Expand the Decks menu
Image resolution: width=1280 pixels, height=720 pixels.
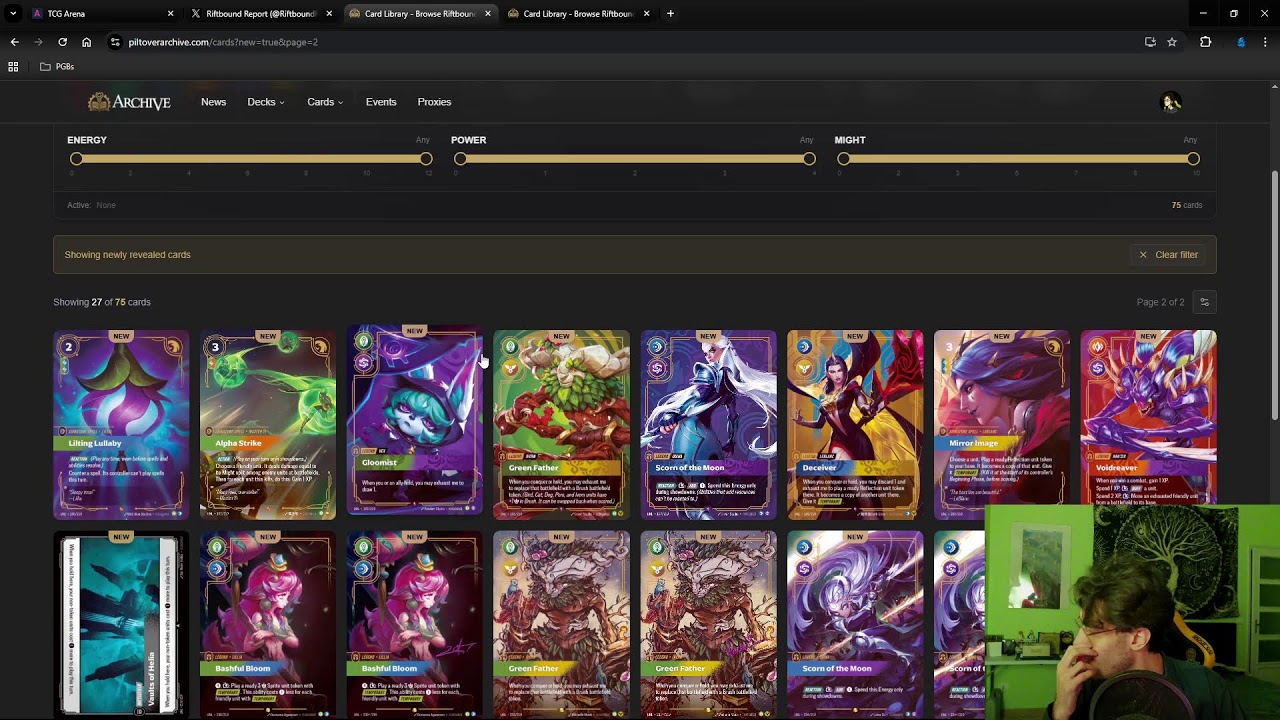pos(266,102)
